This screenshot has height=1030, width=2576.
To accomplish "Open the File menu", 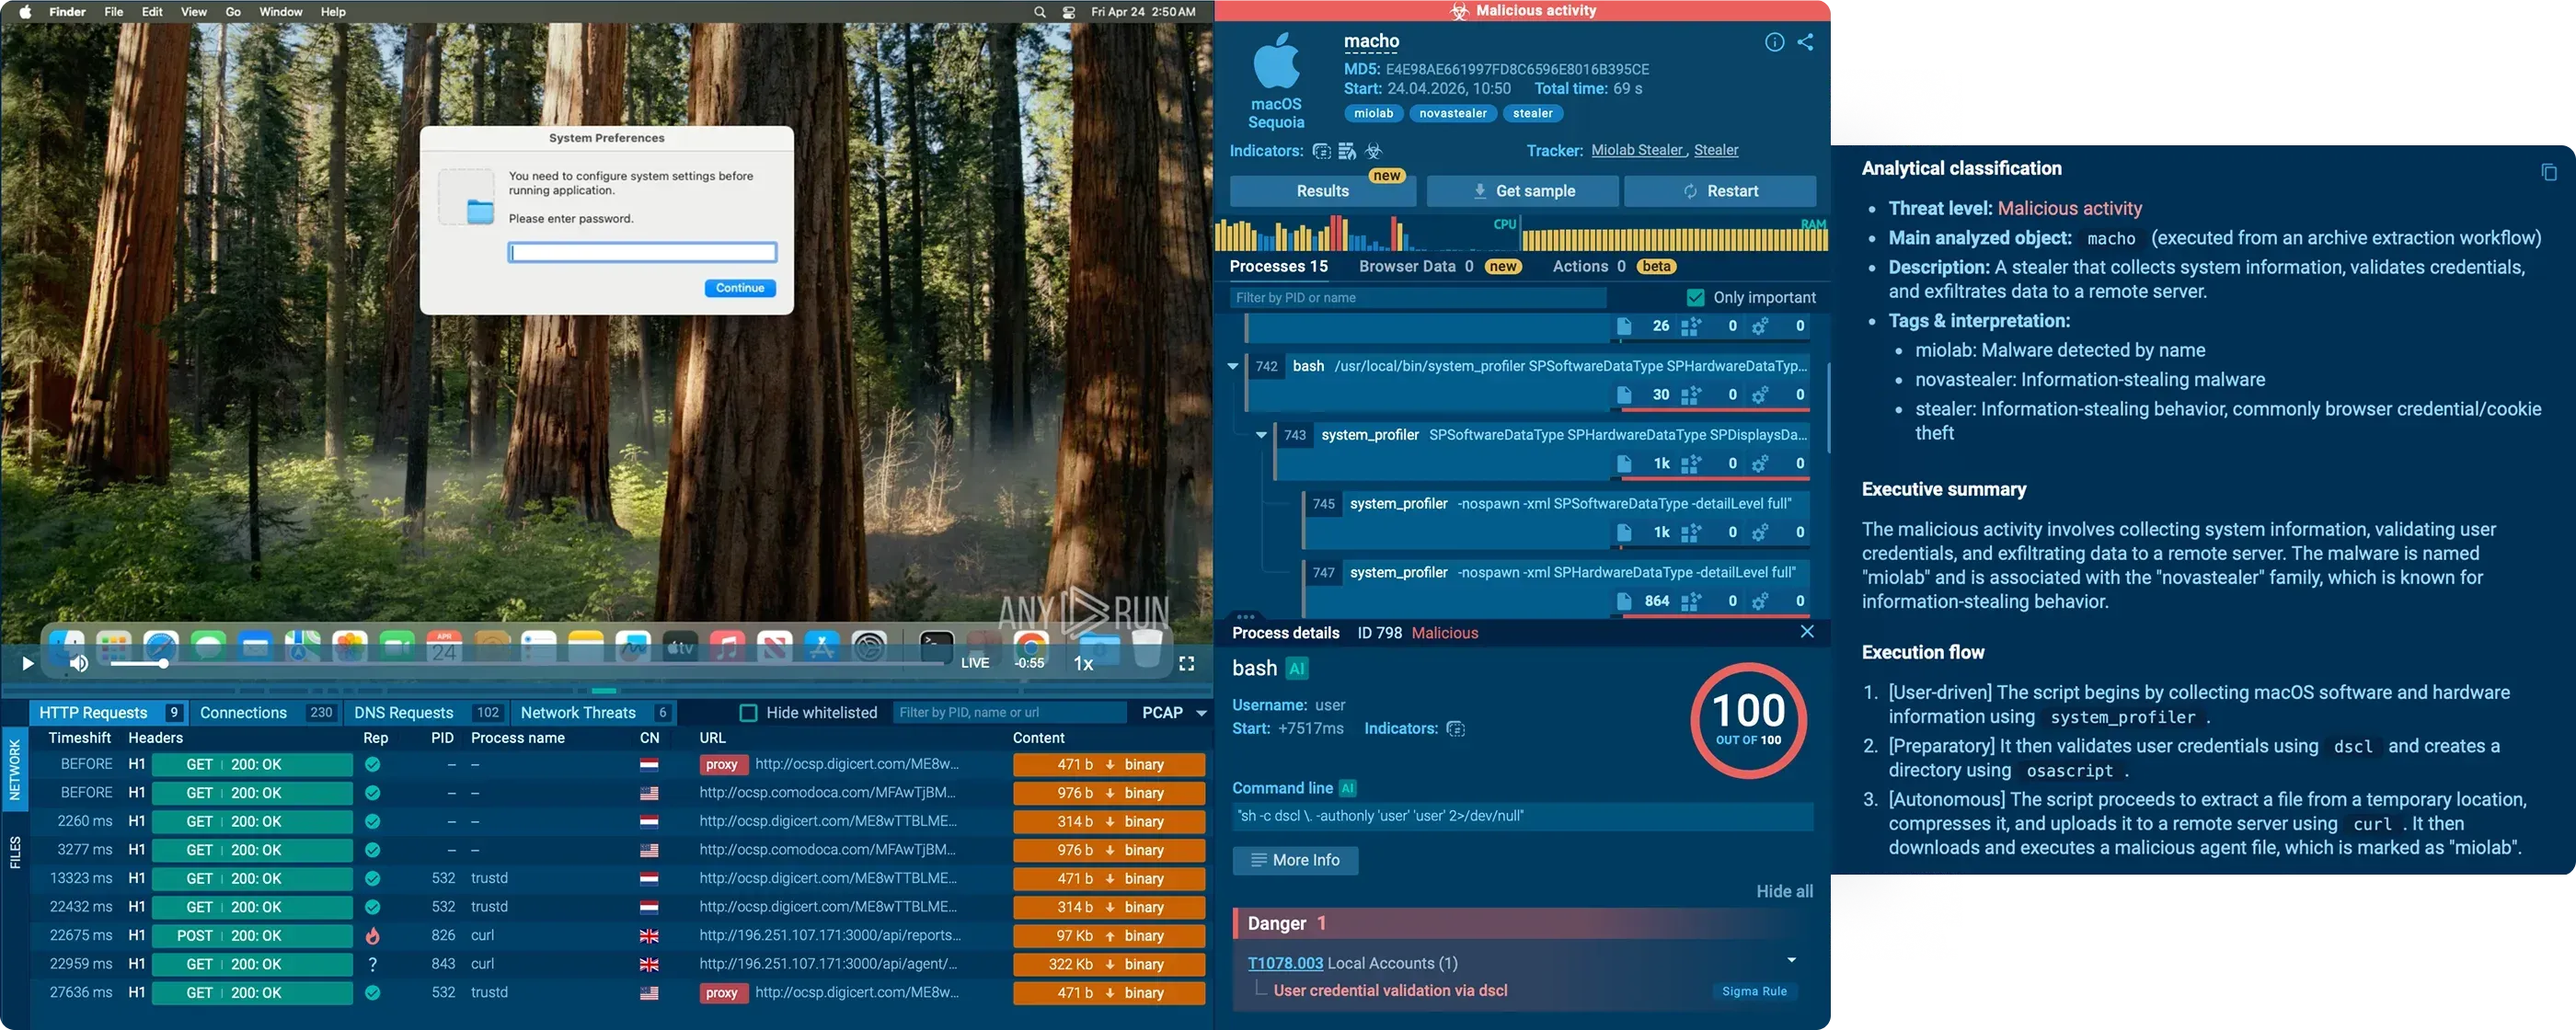I will point(114,12).
